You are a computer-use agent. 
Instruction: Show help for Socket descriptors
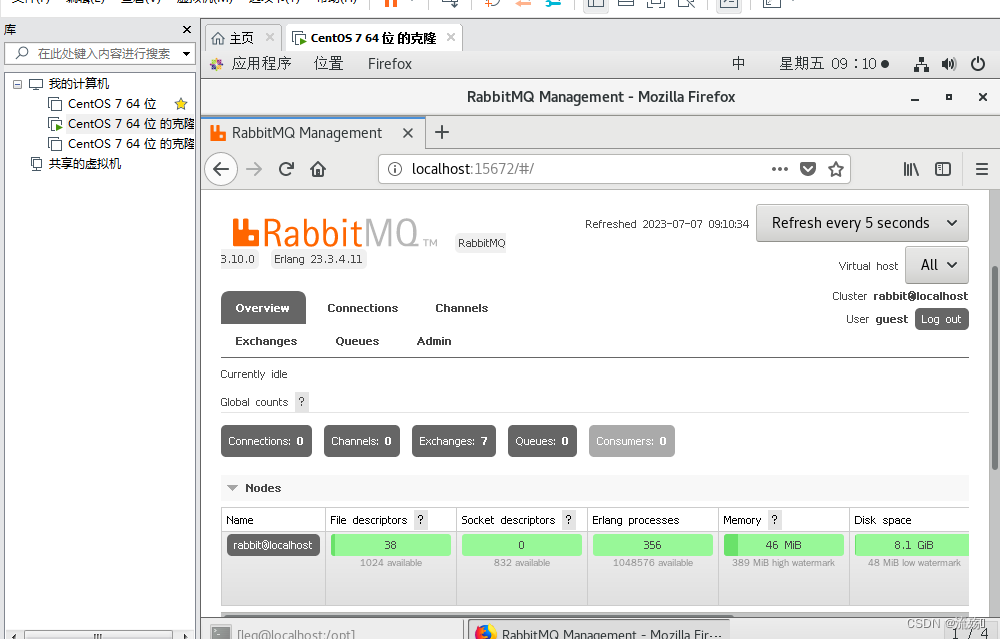568,520
